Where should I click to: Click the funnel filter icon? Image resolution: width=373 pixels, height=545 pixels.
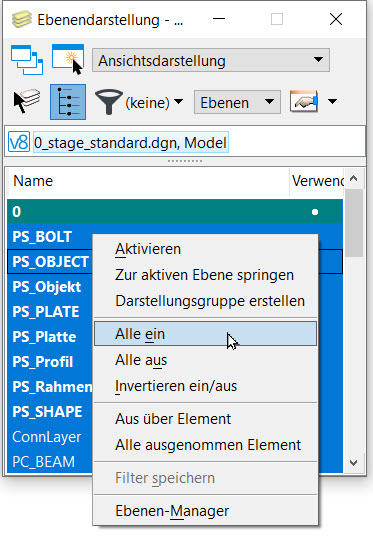click(108, 101)
